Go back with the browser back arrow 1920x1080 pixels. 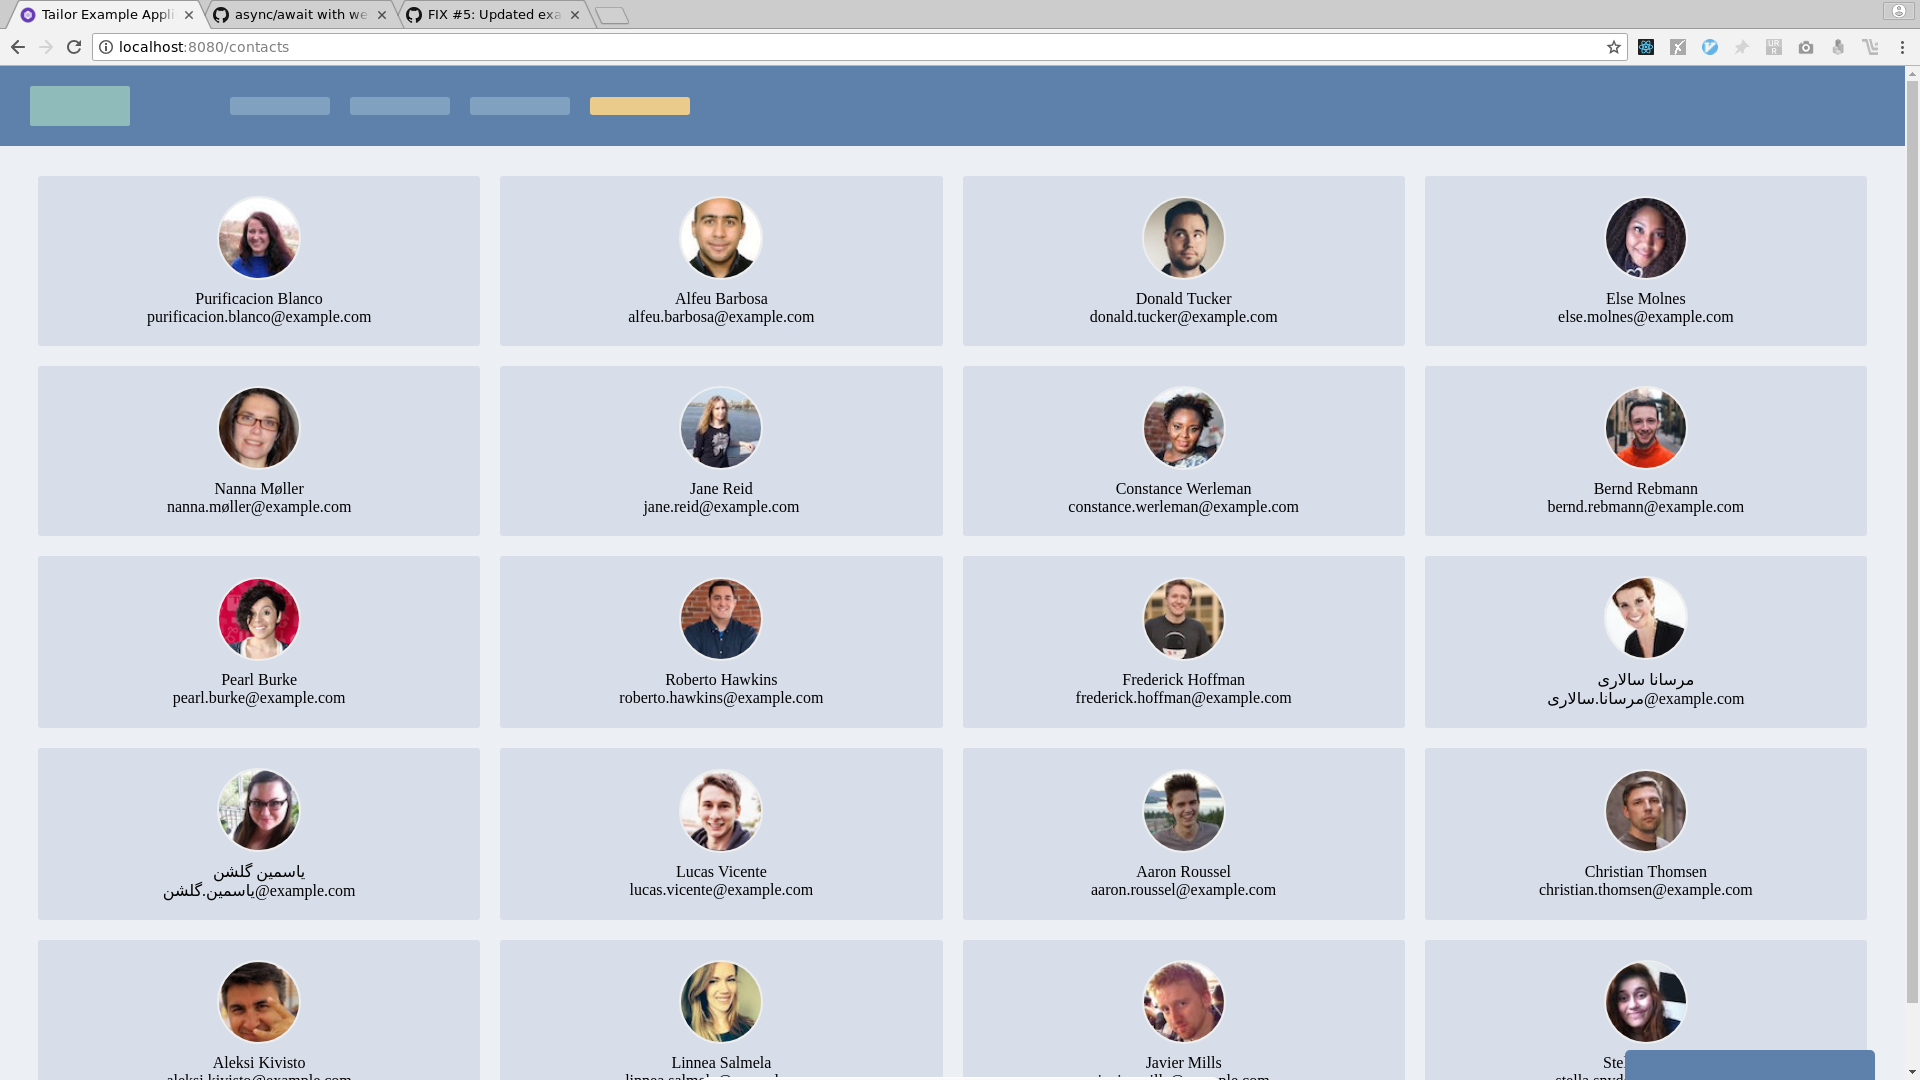tap(18, 47)
